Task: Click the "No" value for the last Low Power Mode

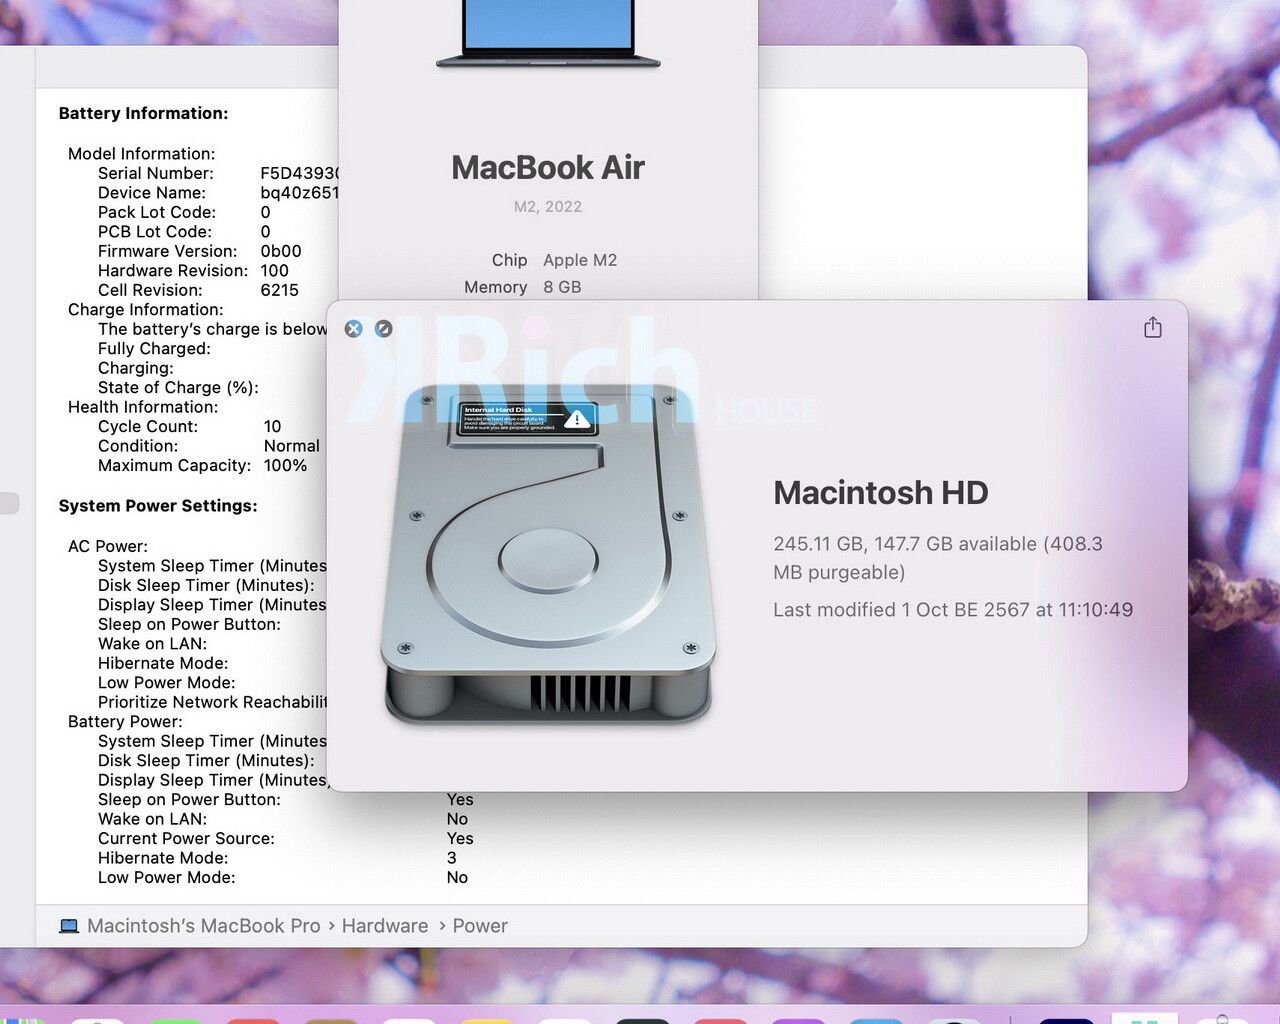Action: coord(457,878)
